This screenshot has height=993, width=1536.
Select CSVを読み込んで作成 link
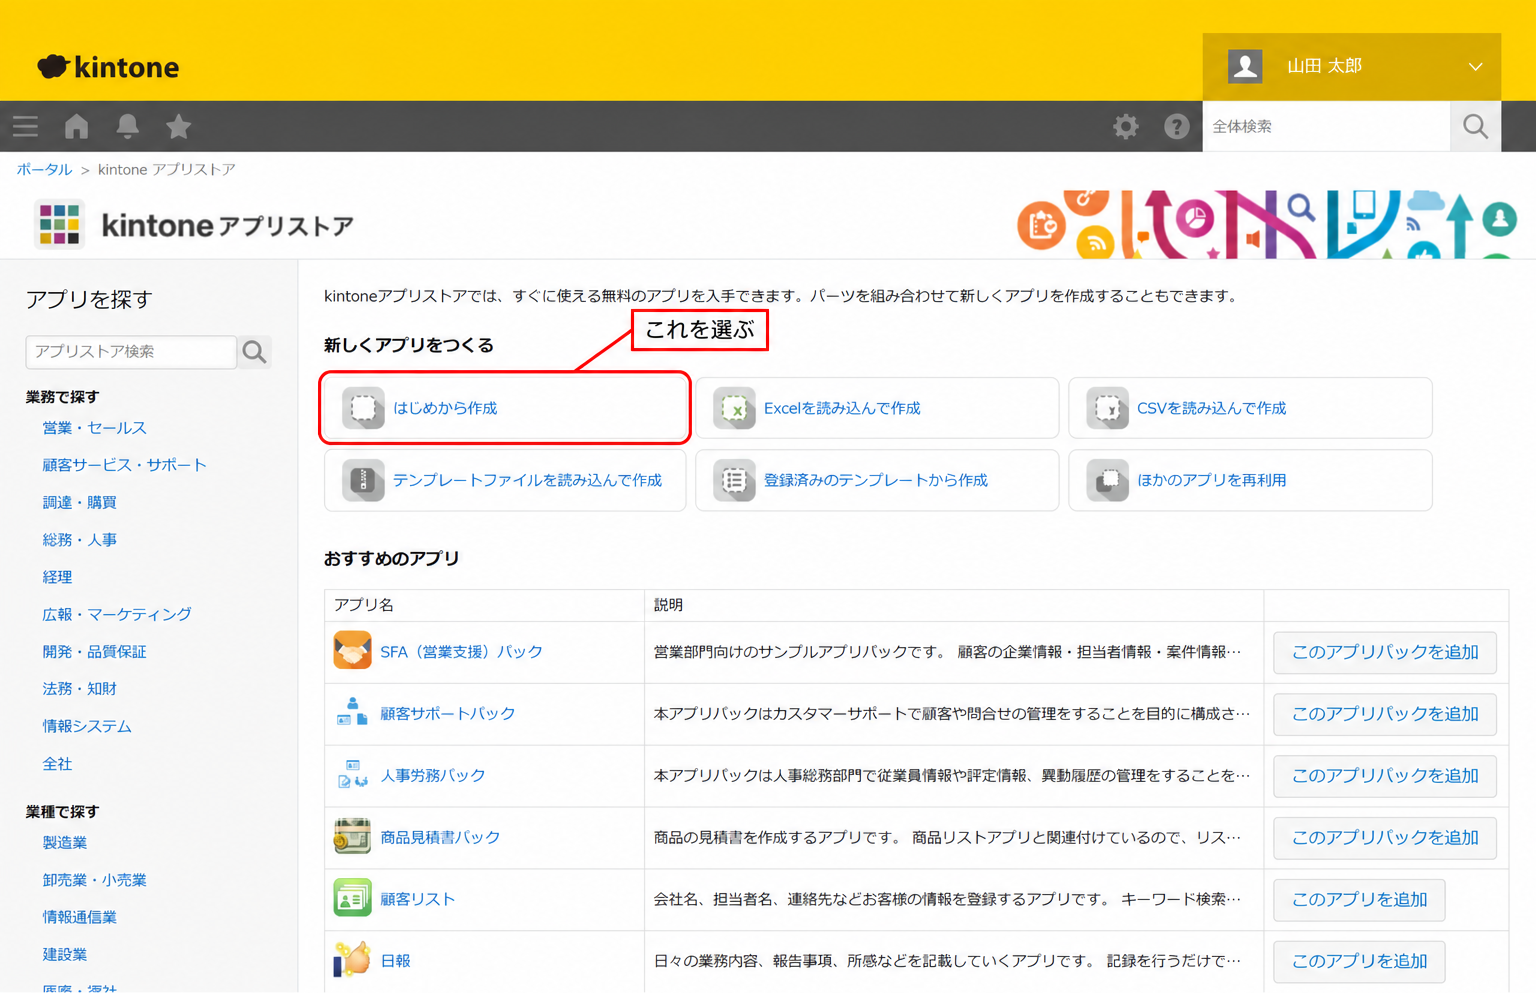(1211, 408)
